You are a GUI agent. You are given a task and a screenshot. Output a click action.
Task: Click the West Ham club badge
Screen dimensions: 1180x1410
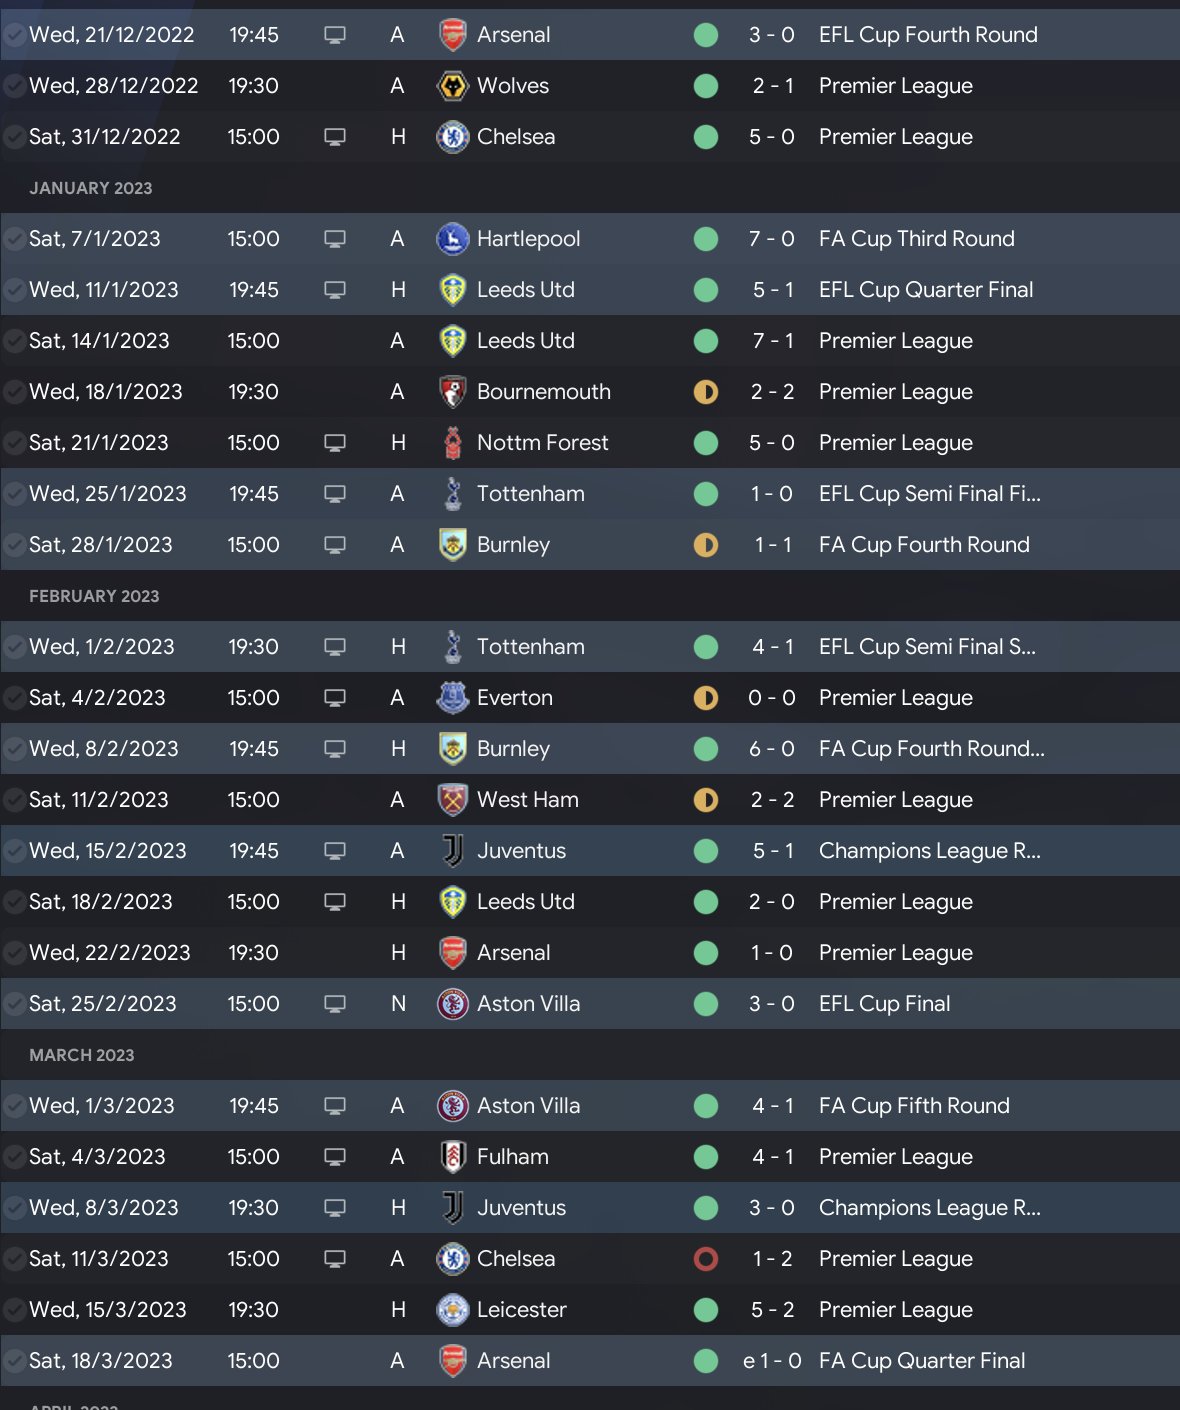point(453,800)
